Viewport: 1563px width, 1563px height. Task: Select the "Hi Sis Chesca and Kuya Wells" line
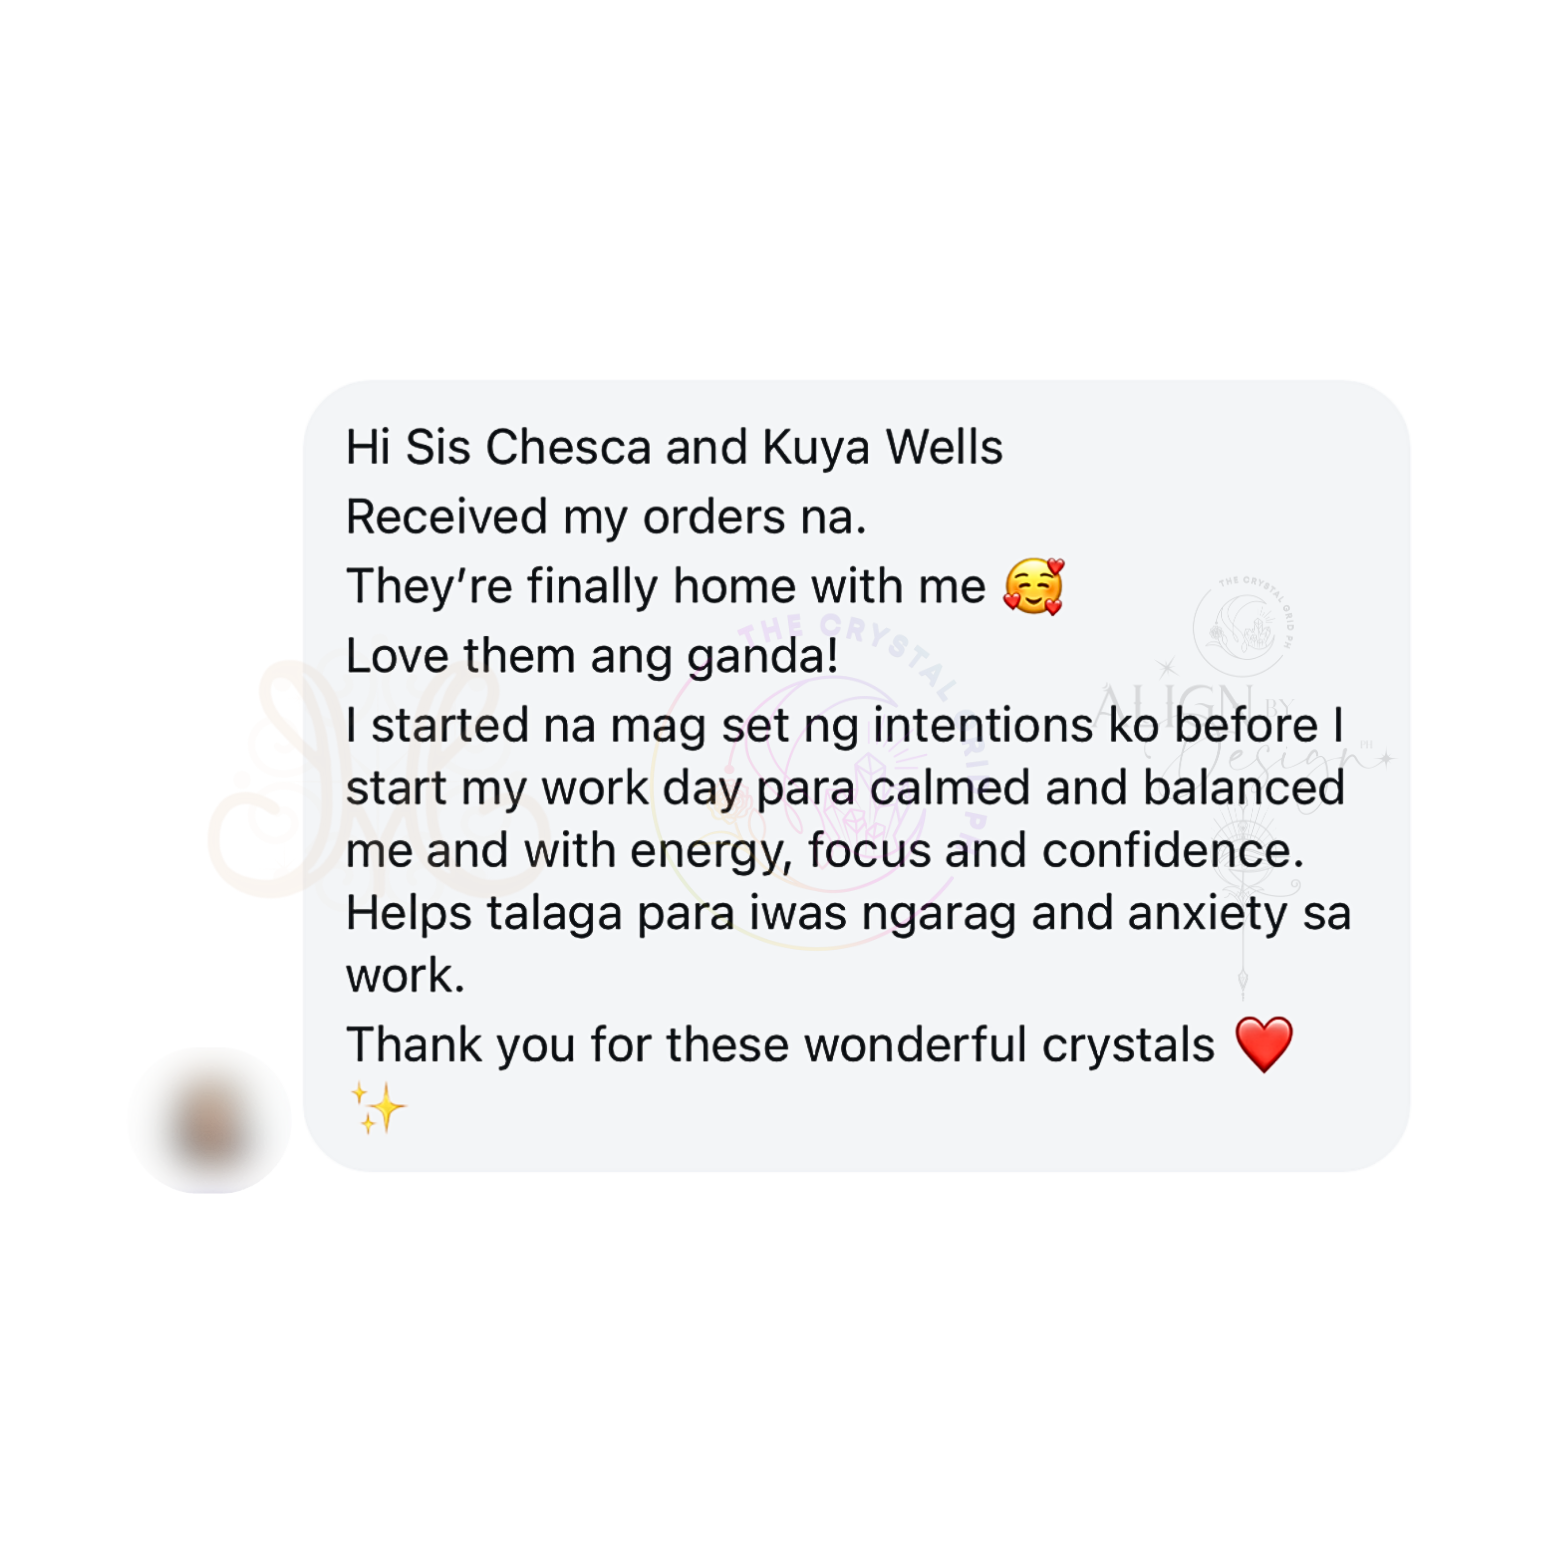click(674, 447)
